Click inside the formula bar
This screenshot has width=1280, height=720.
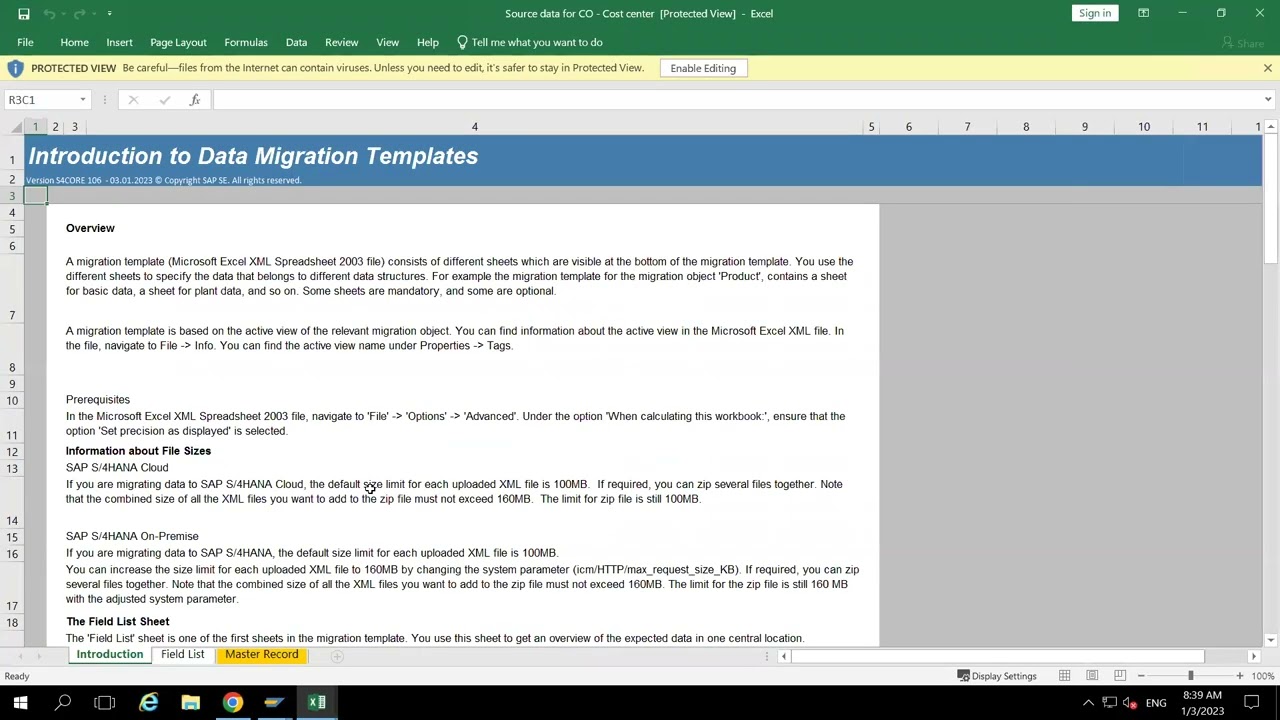pos(735,100)
